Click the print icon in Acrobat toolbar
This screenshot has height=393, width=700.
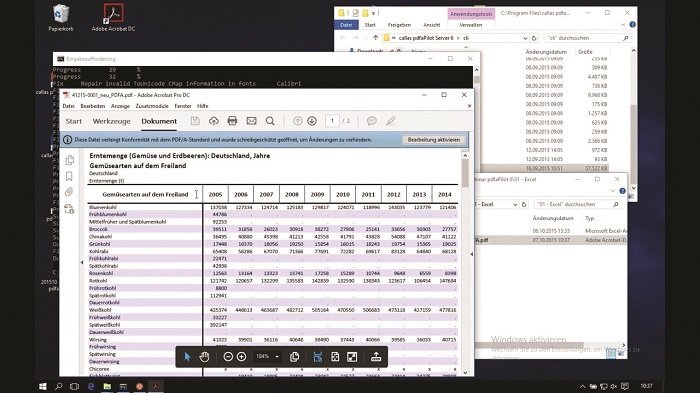[x=232, y=121]
